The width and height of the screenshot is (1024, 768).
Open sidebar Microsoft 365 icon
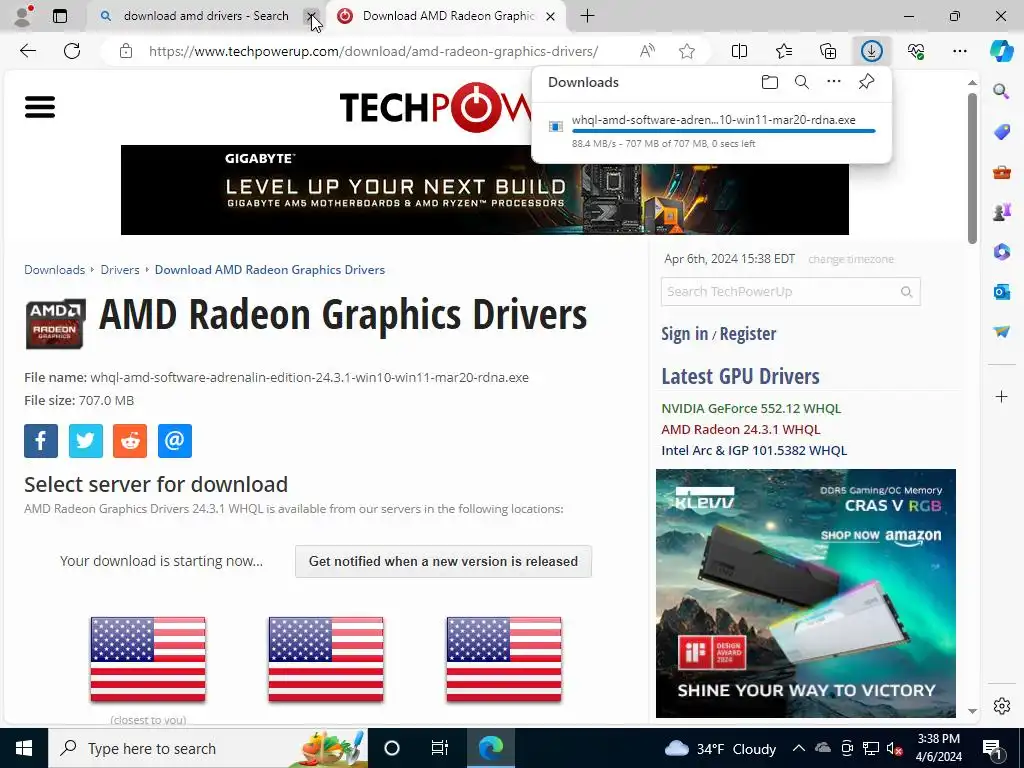click(1001, 251)
